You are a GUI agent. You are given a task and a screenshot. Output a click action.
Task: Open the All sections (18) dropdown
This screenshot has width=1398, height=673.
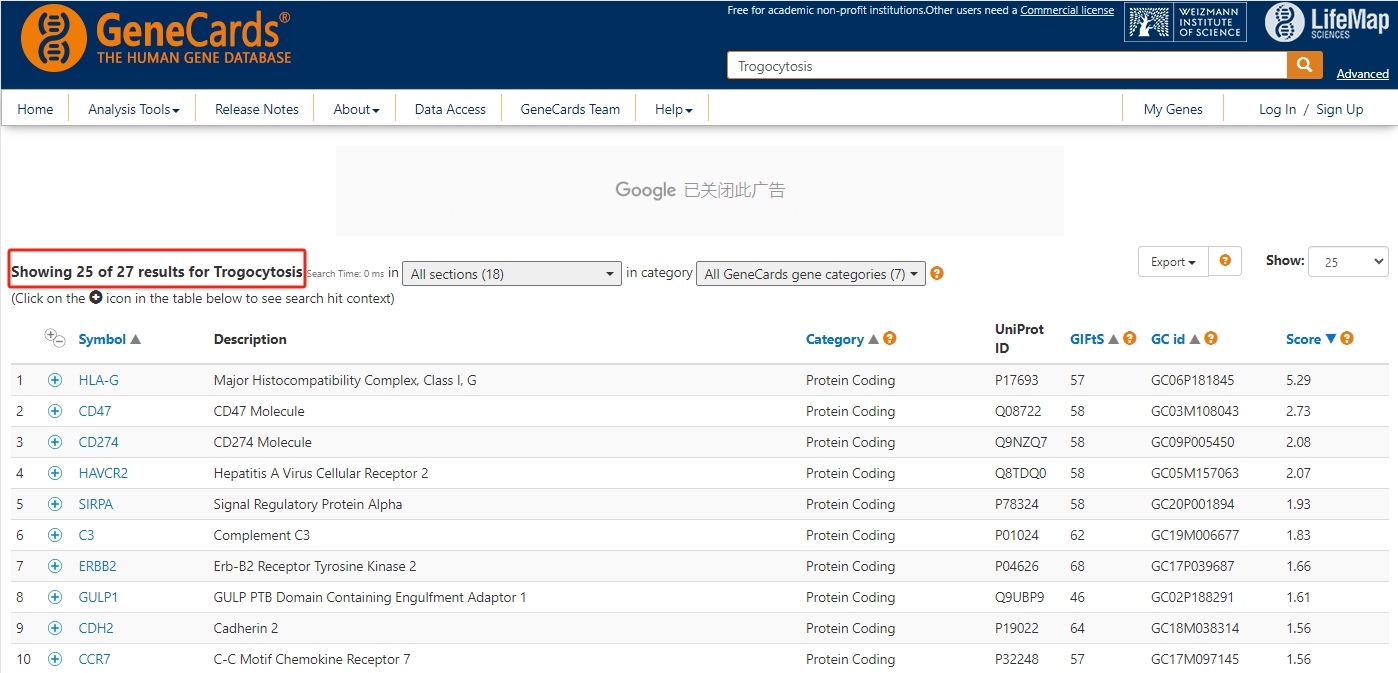(x=512, y=274)
